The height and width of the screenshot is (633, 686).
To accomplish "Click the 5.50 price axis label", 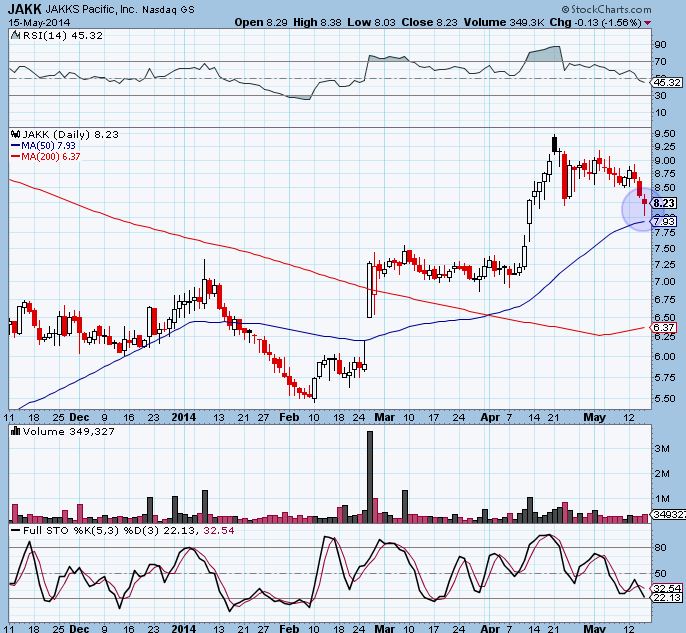I will [664, 399].
